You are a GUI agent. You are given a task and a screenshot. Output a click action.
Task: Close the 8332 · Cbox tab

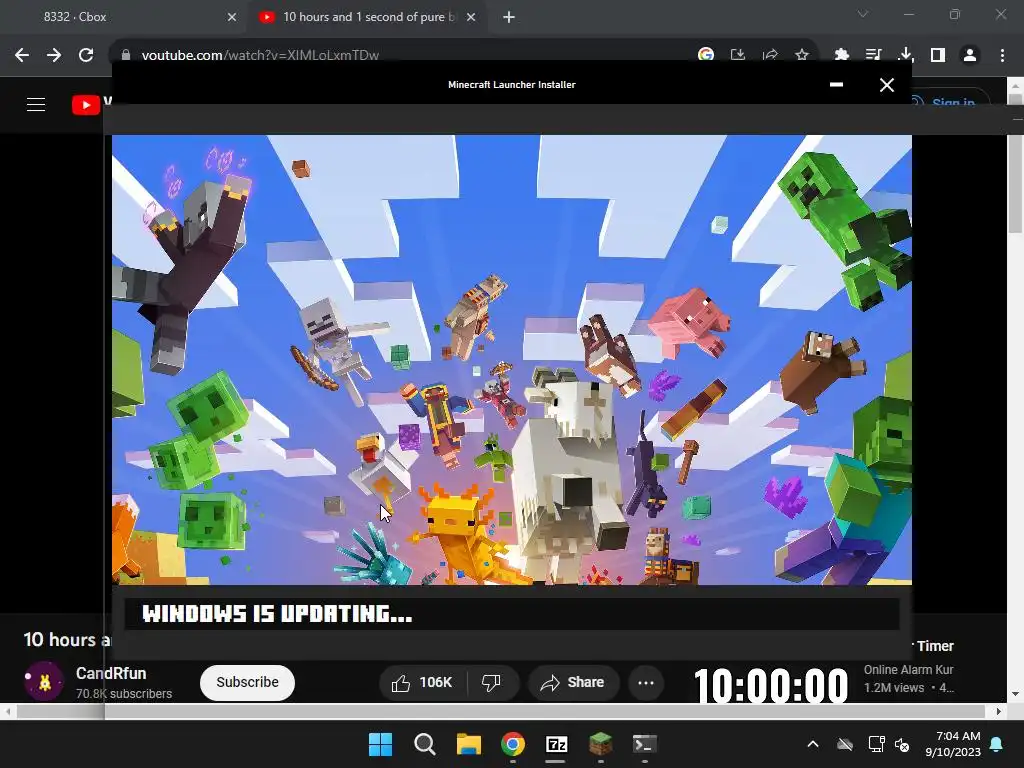point(232,17)
